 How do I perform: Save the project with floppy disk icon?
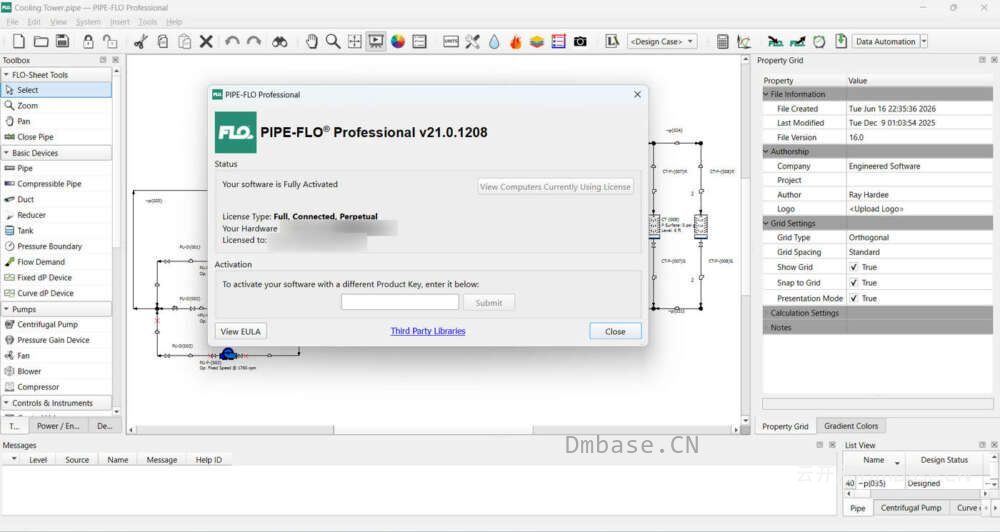click(62, 41)
